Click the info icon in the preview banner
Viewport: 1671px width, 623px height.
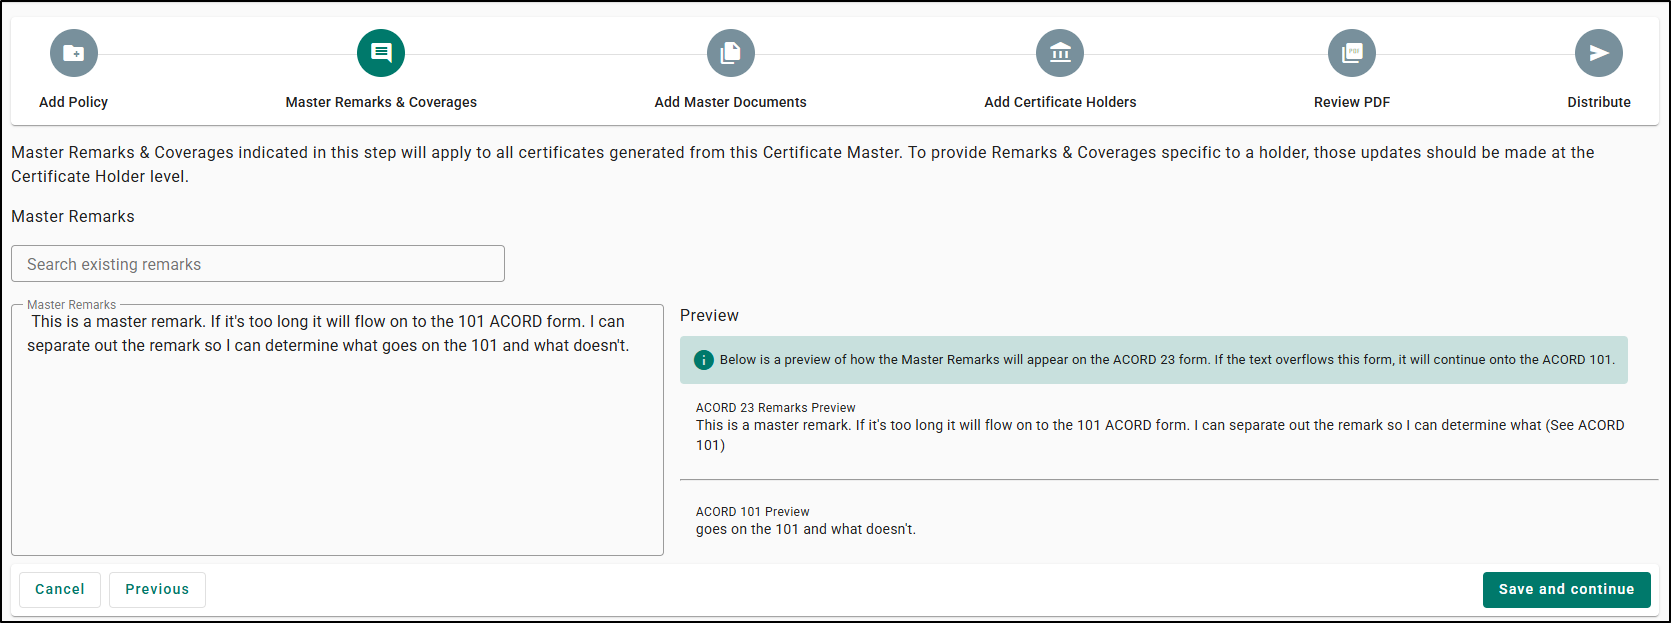704,360
